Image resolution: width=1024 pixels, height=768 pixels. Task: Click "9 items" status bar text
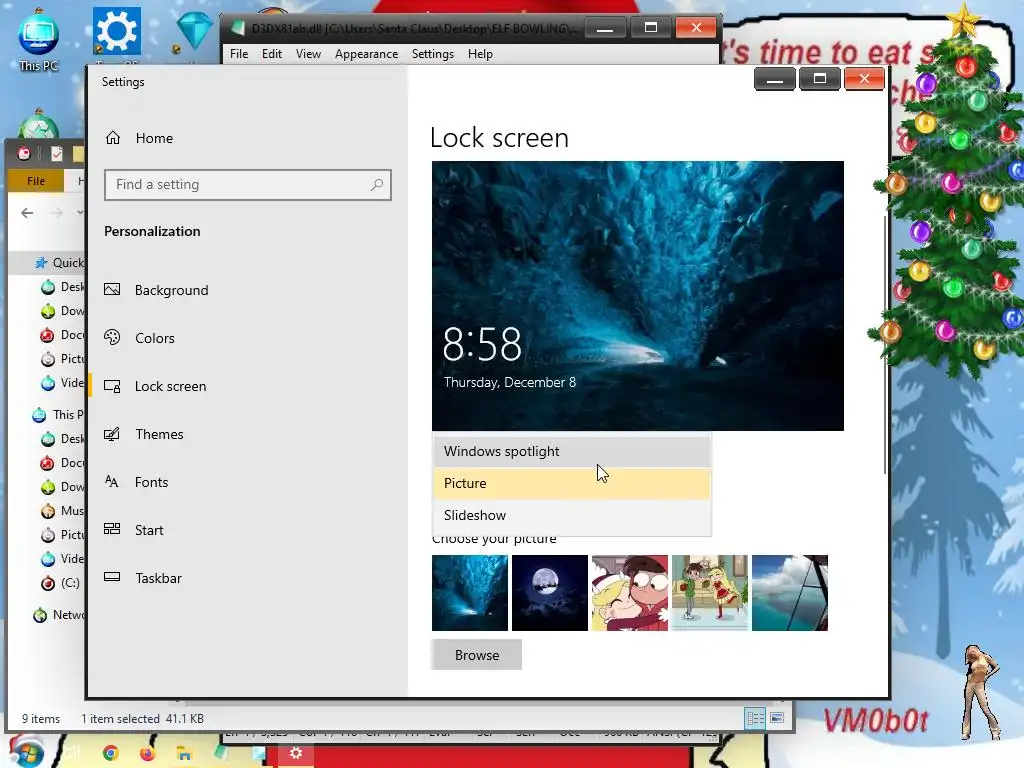tap(40, 718)
